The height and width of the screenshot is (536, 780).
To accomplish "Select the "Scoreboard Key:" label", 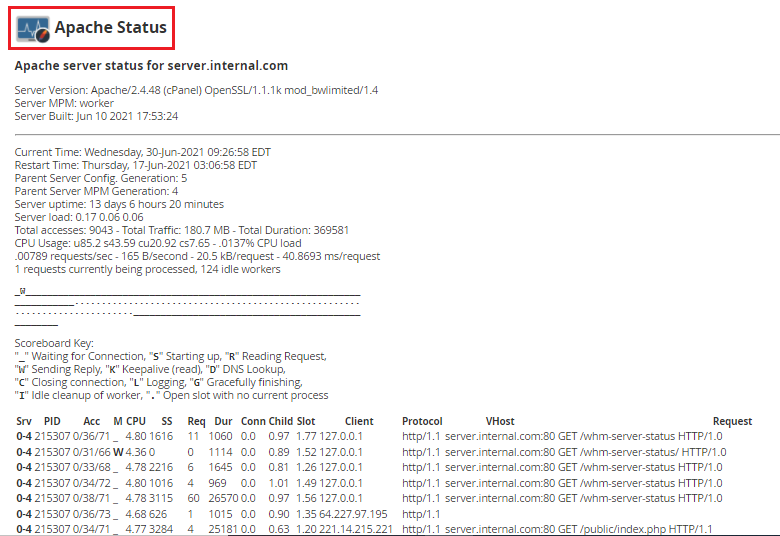I will point(54,343).
